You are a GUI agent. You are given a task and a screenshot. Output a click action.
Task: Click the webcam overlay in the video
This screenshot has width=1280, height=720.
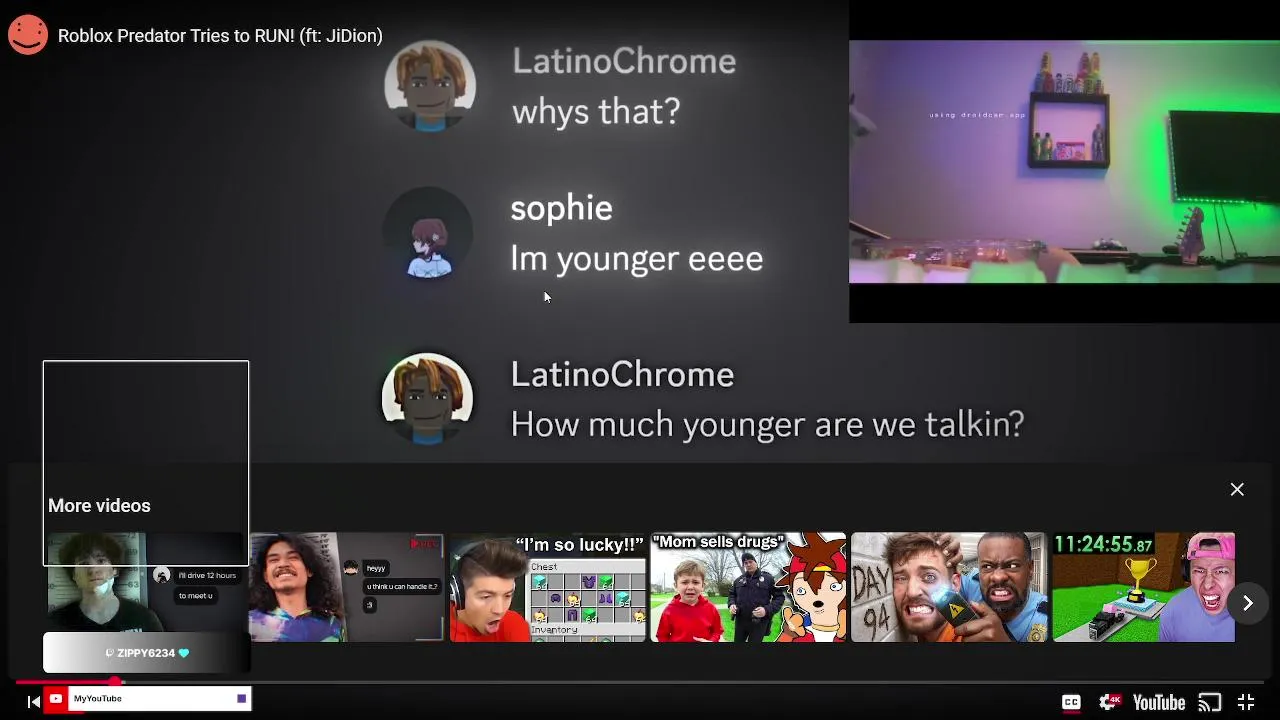click(x=1064, y=162)
